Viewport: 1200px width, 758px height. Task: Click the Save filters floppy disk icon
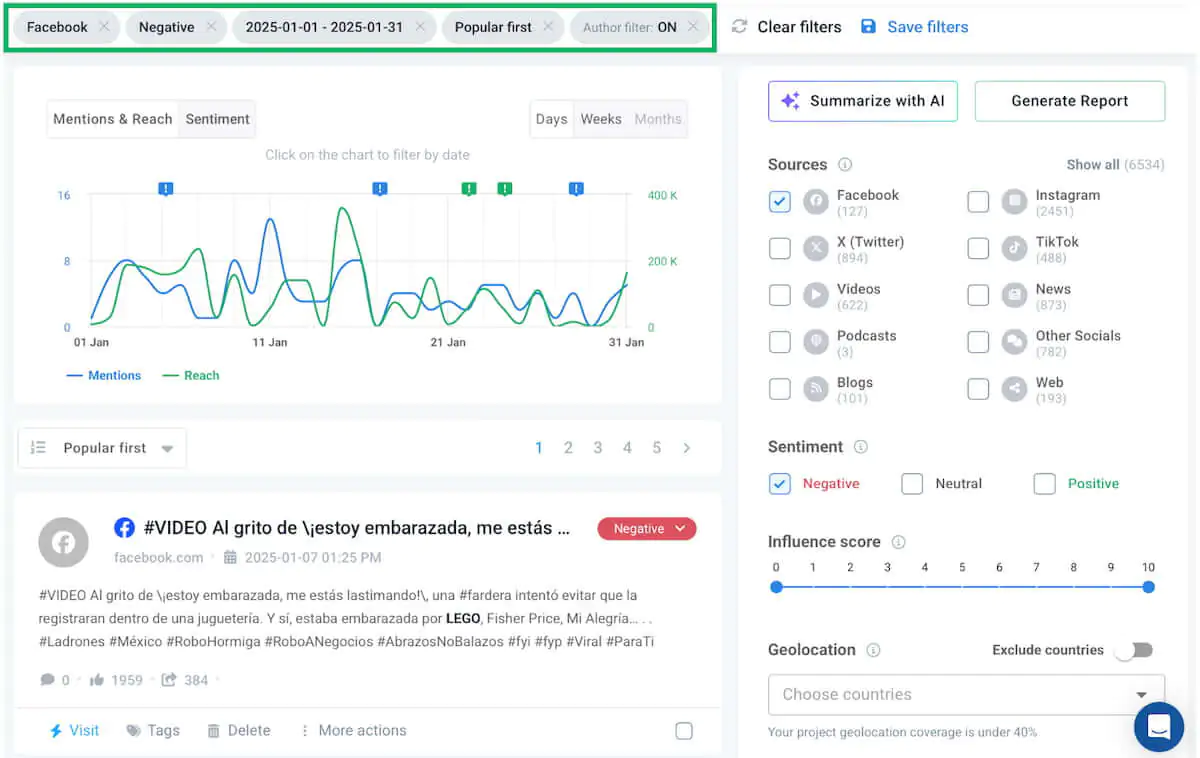(868, 27)
